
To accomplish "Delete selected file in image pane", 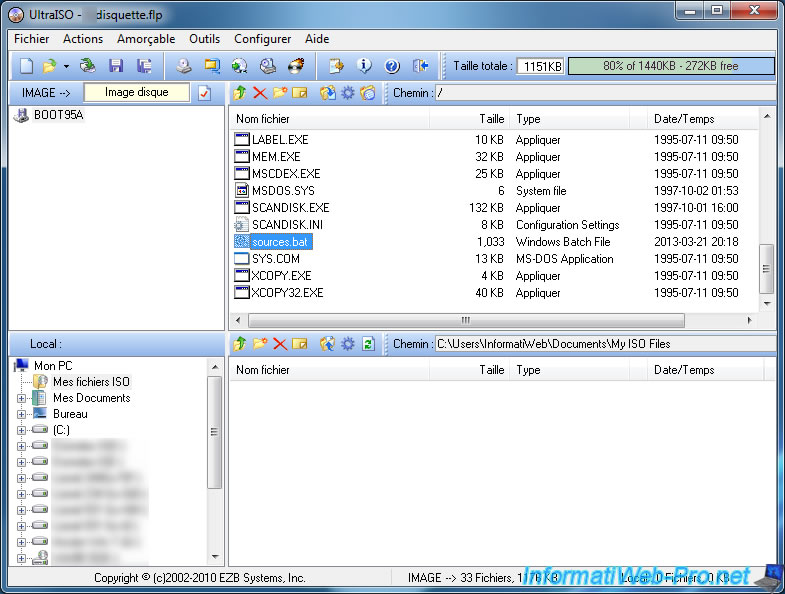I will 260,93.
